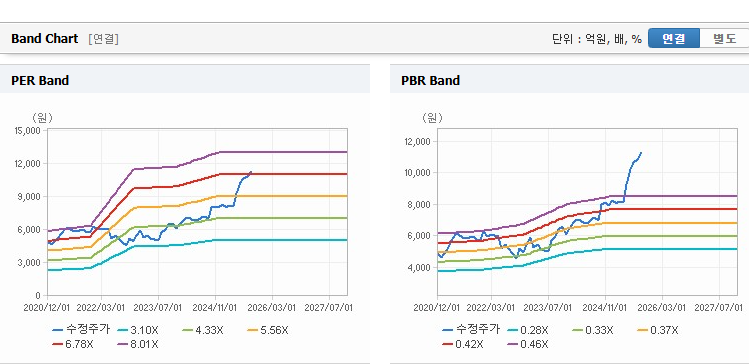The image size is (749, 364).
Task: Toggle the 5.56X legend entry
Action: pos(267,330)
